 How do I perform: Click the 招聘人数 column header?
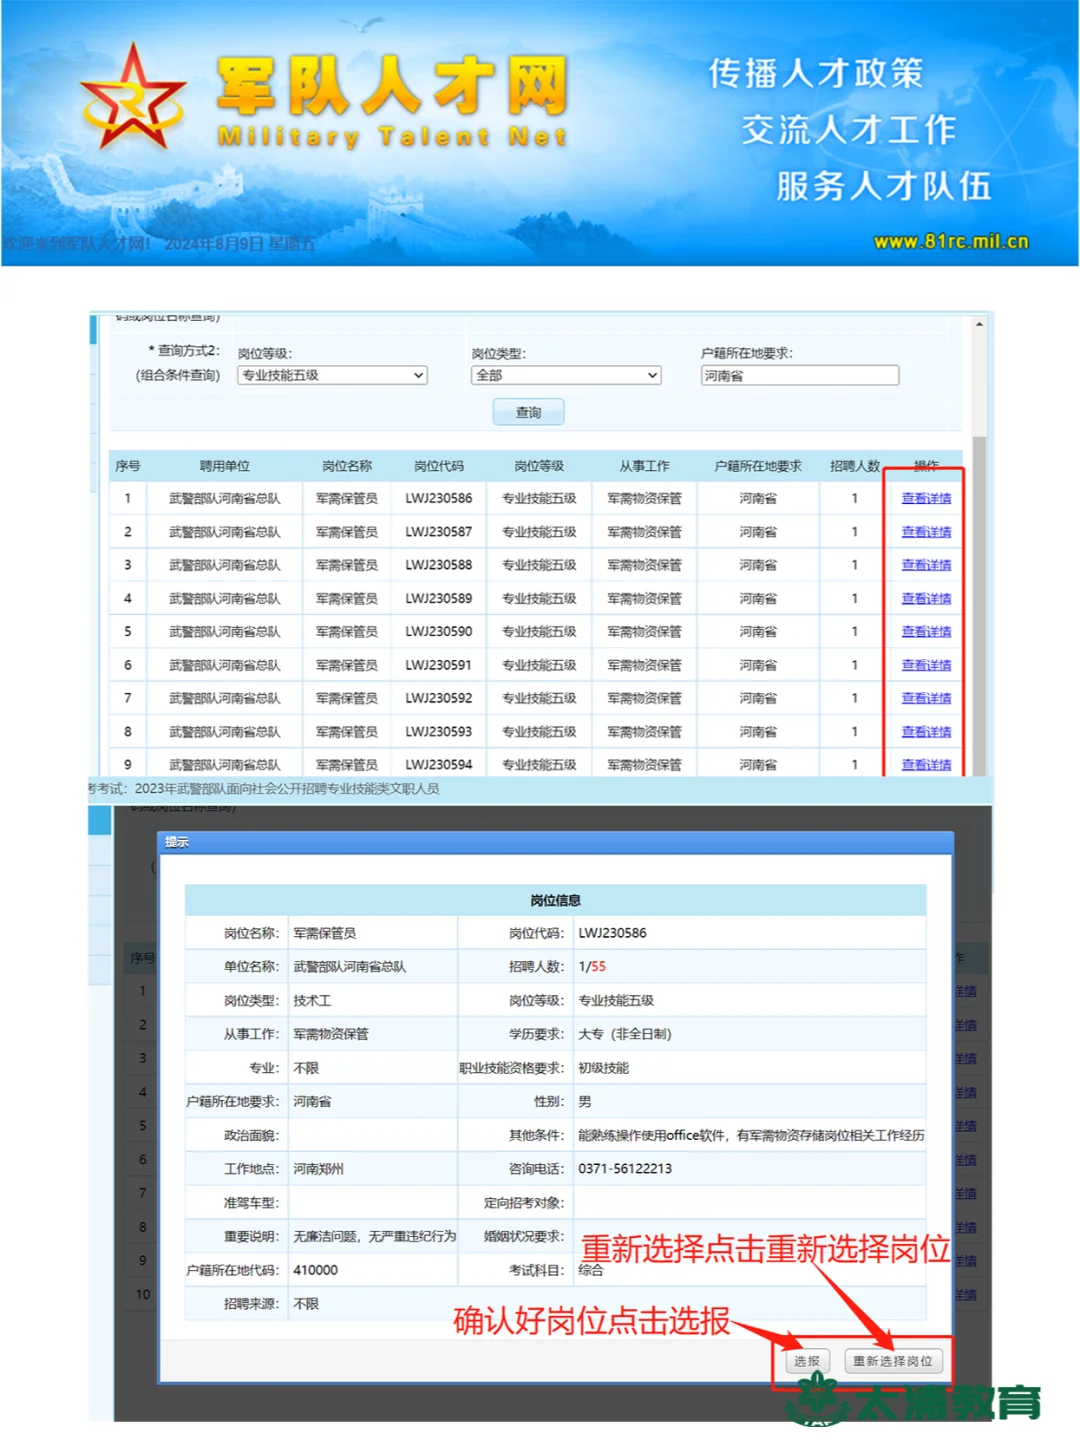point(855,466)
